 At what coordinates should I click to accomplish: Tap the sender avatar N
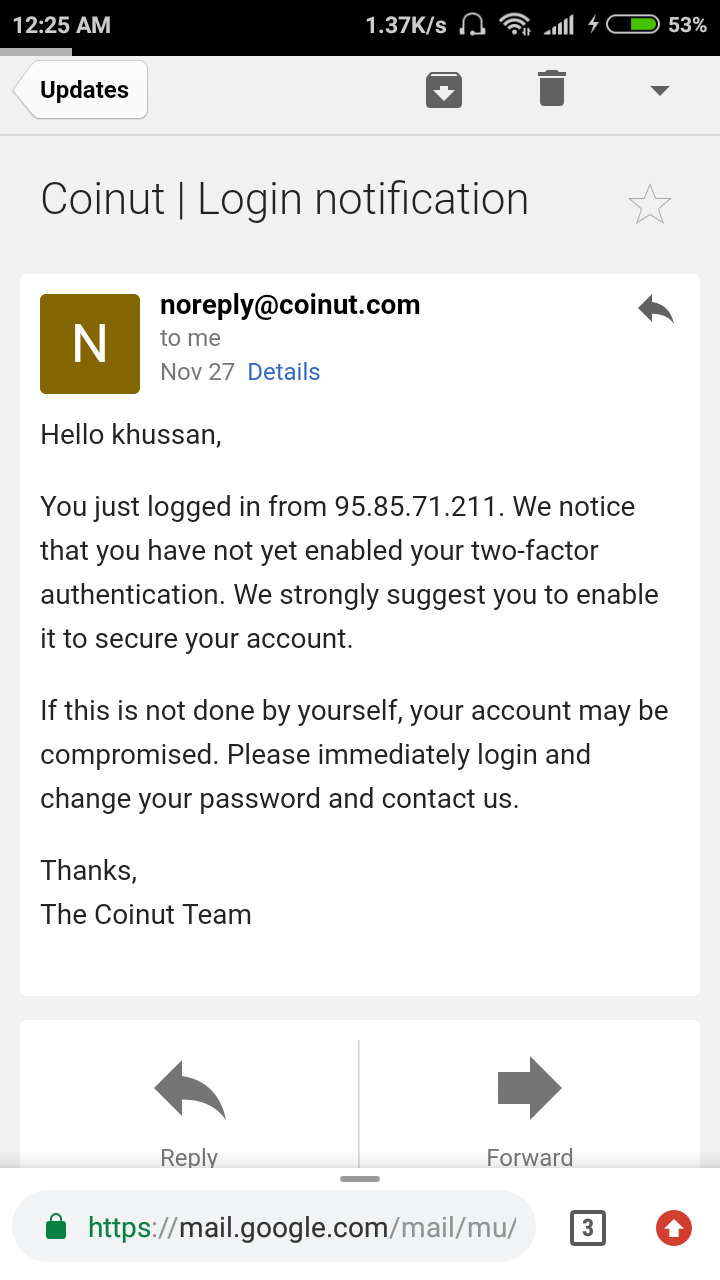pos(90,344)
